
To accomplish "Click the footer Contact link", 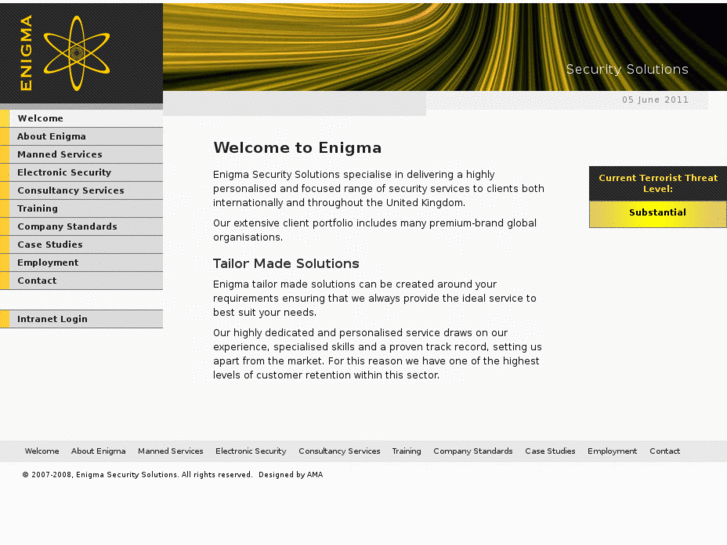I will pyautogui.click(x=664, y=451).
